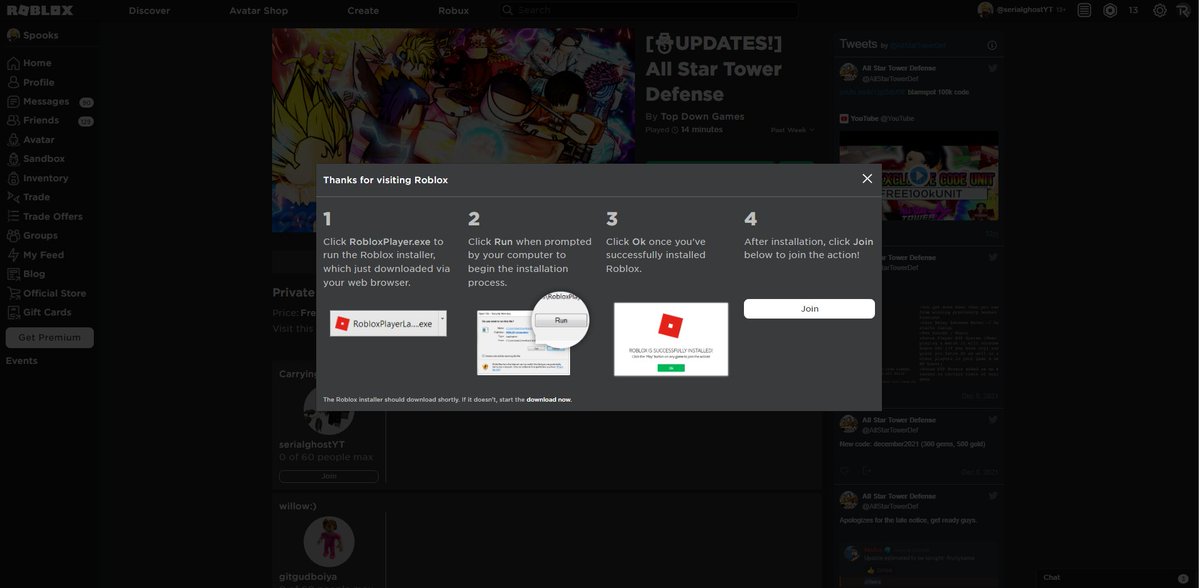Viewport: 1200px width, 588px height.
Task: Click Join under serialghostYT private server
Action: [329, 476]
